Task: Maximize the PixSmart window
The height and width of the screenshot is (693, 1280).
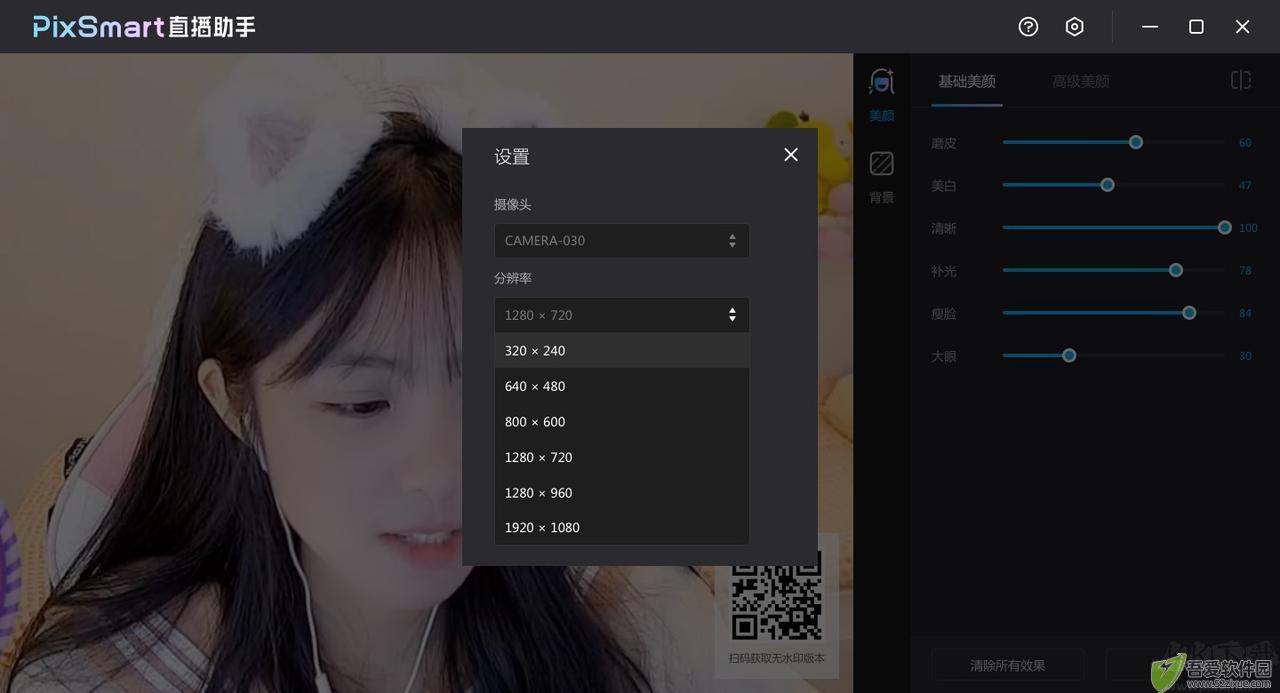Action: pyautogui.click(x=1196, y=27)
